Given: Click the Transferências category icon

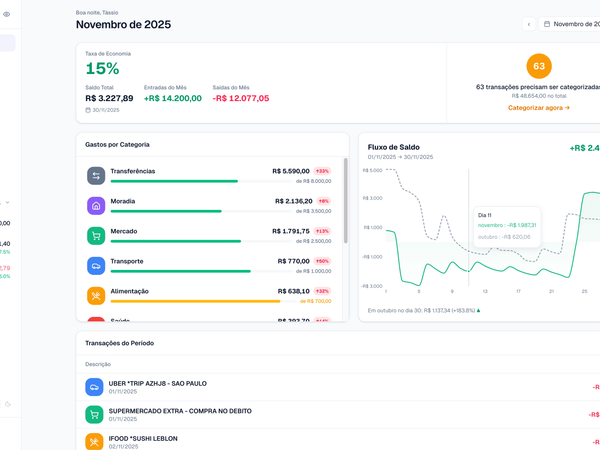Looking at the screenshot, I should click(x=96, y=176).
